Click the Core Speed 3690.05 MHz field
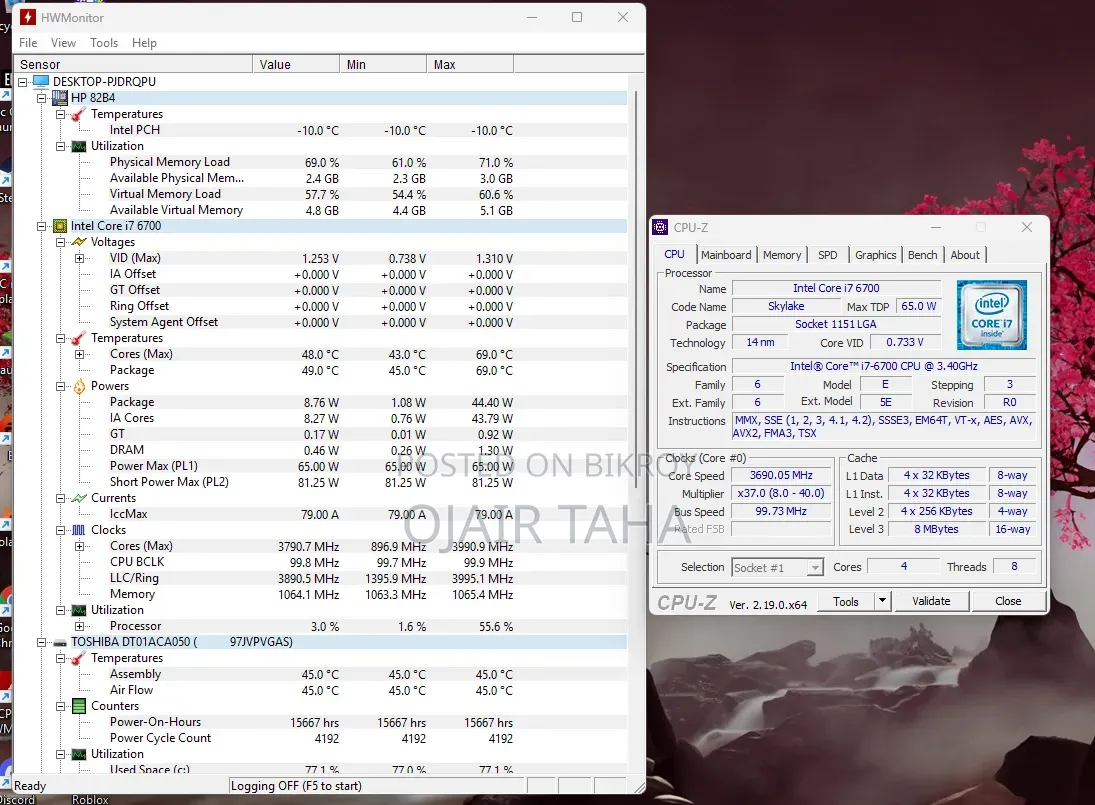The width and height of the screenshot is (1095, 805). pos(781,475)
